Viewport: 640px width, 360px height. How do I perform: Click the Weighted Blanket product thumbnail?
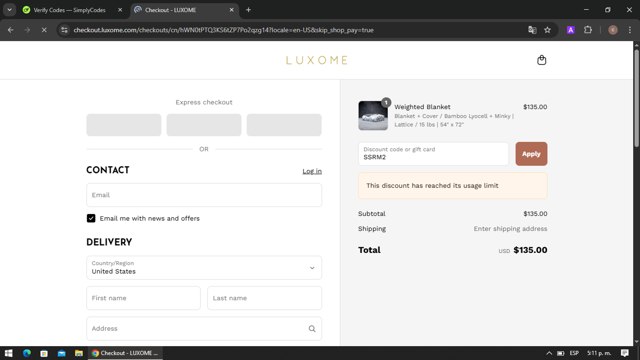click(373, 116)
